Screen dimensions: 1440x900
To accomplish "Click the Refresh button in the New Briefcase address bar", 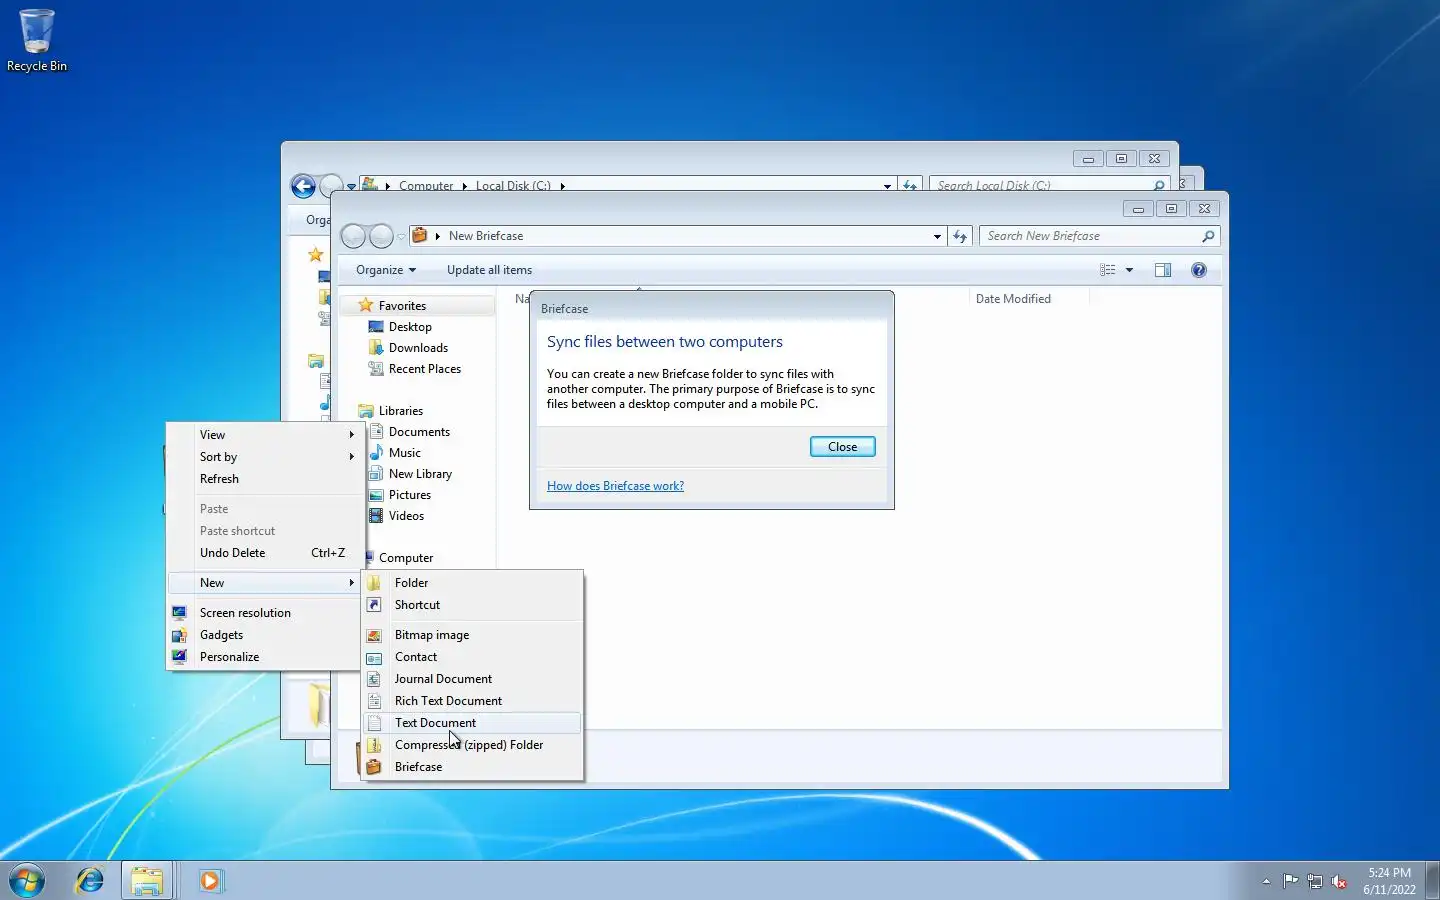I will (960, 236).
